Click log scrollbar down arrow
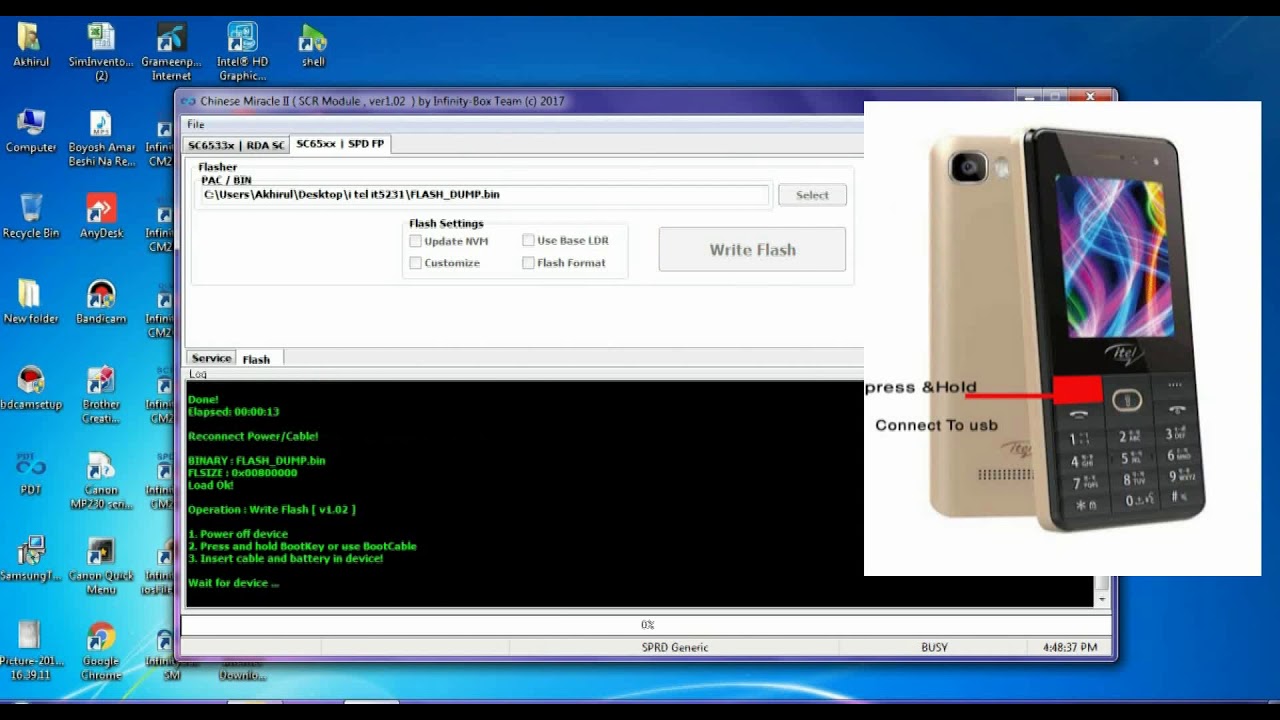 pos(1102,599)
